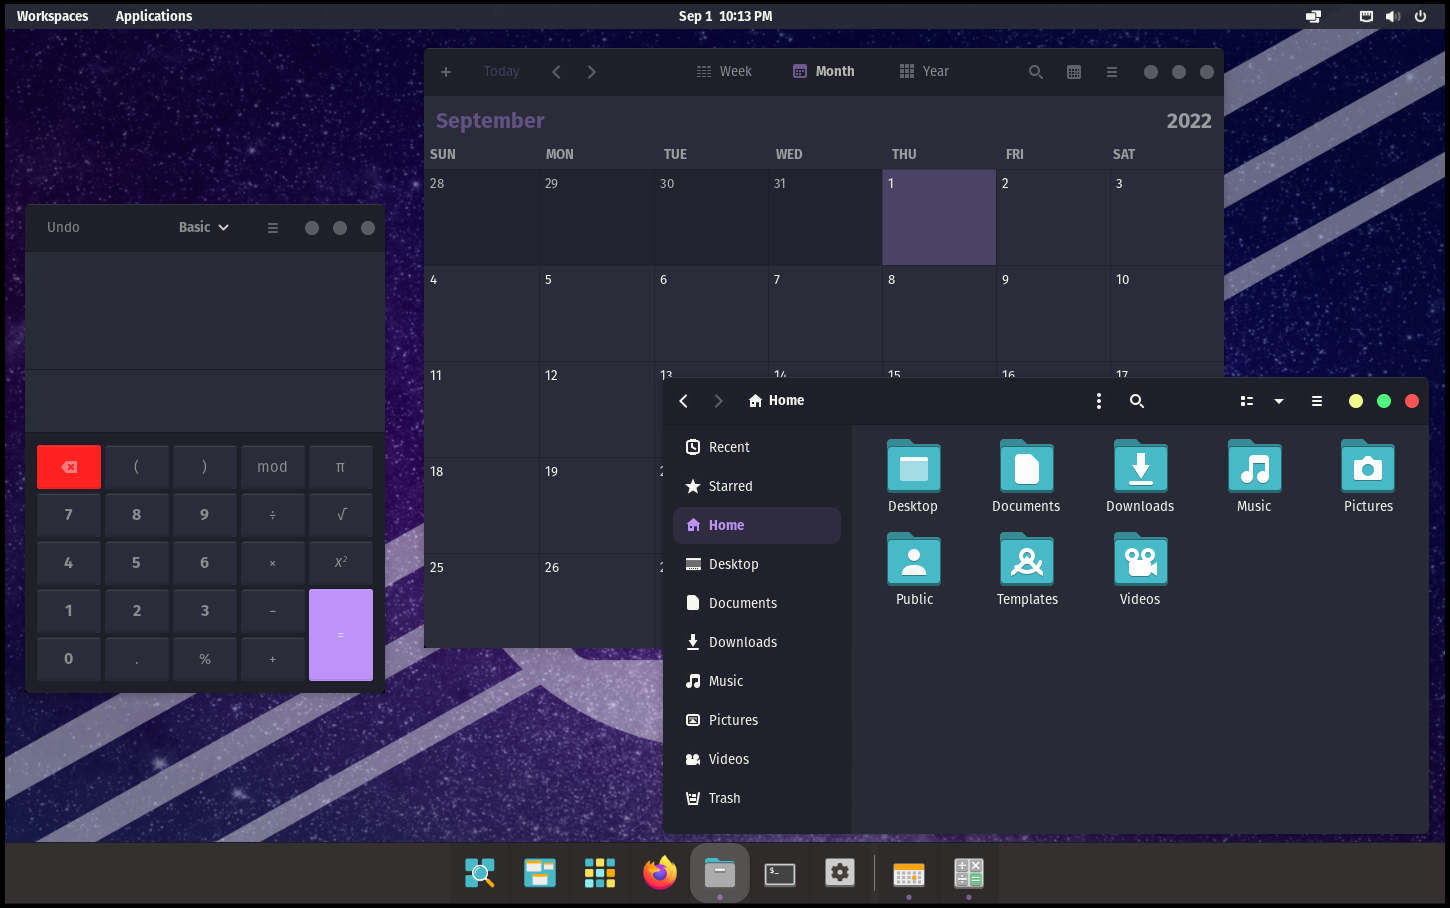The image size is (1450, 908).
Task: Open Firefox from the dock
Action: click(660, 874)
